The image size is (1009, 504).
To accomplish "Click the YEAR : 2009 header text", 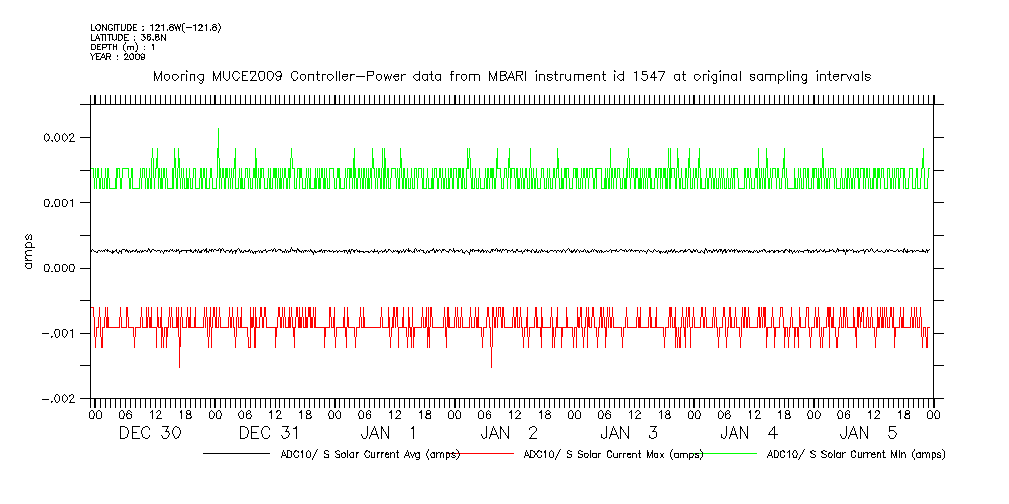I will [x=118, y=57].
